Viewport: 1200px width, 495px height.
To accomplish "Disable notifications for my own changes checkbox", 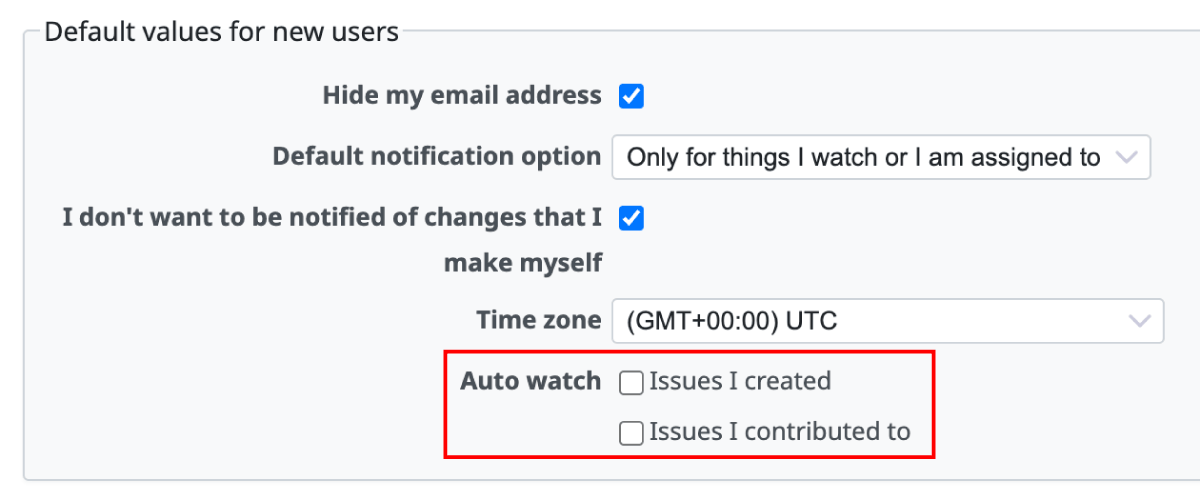I will coord(631,218).
